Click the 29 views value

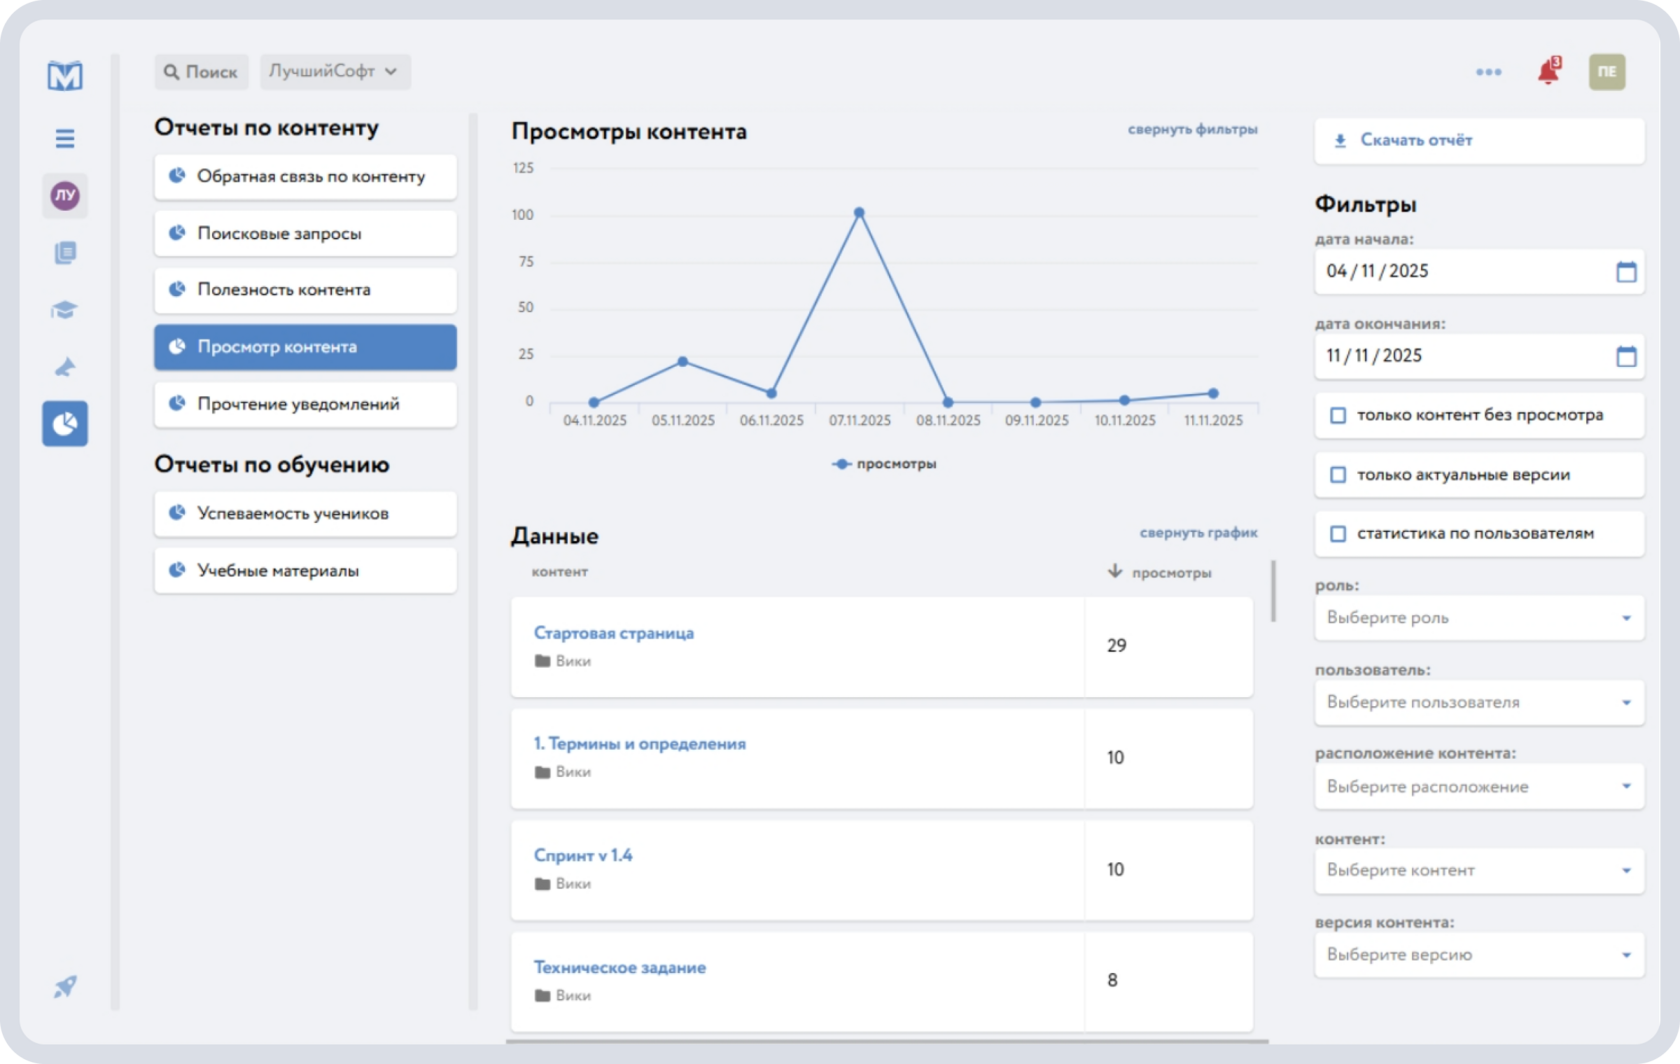pyautogui.click(x=1116, y=646)
